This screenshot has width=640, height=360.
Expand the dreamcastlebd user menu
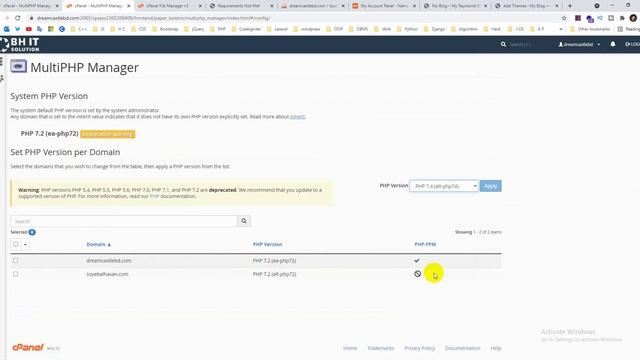[579, 44]
